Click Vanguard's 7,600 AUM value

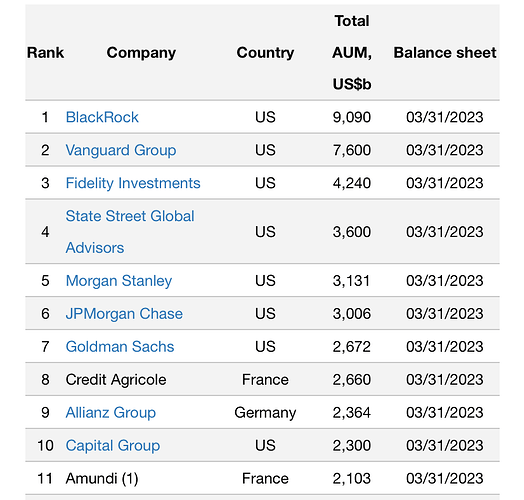point(352,150)
